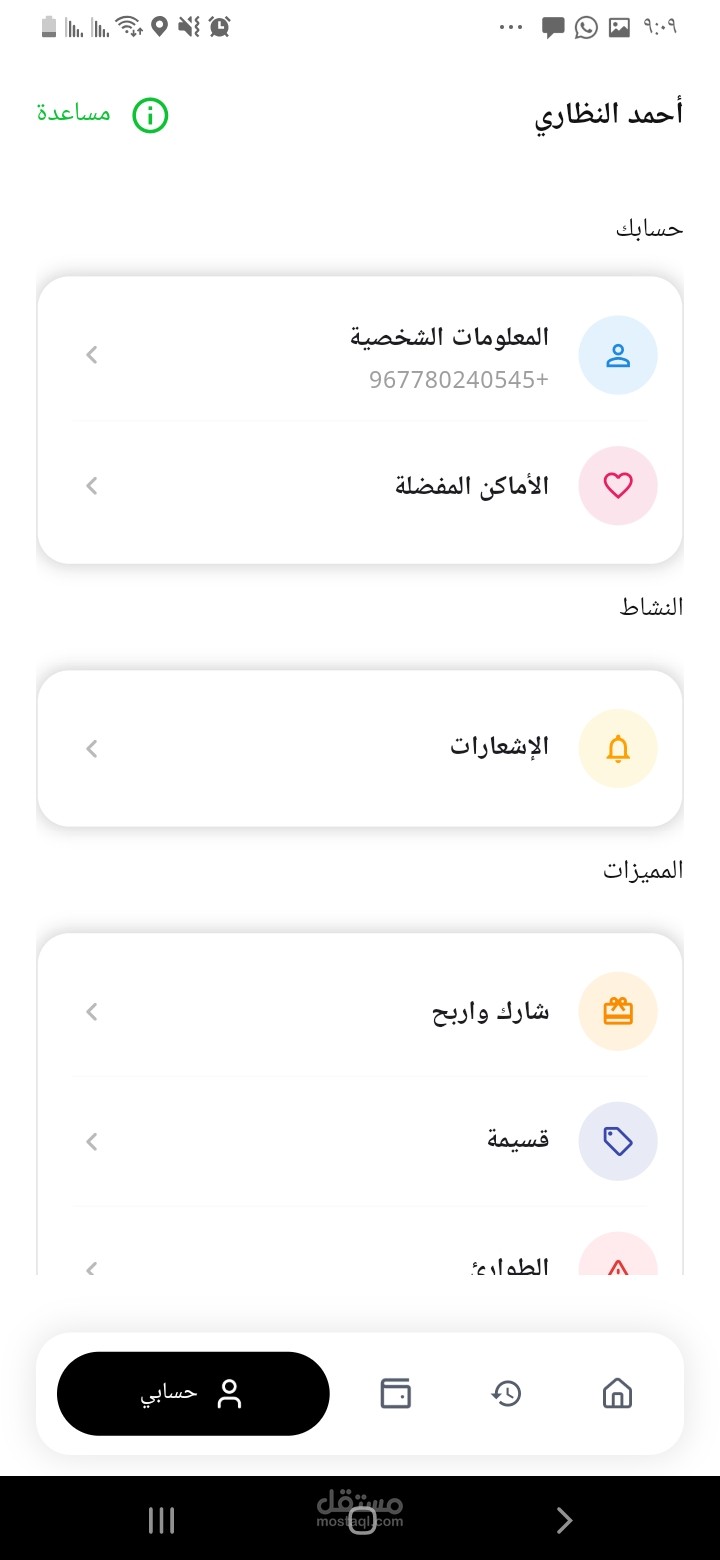The image size is (720, 1560).
Task: Tap the yellow notifications bell icon
Action: tap(618, 748)
